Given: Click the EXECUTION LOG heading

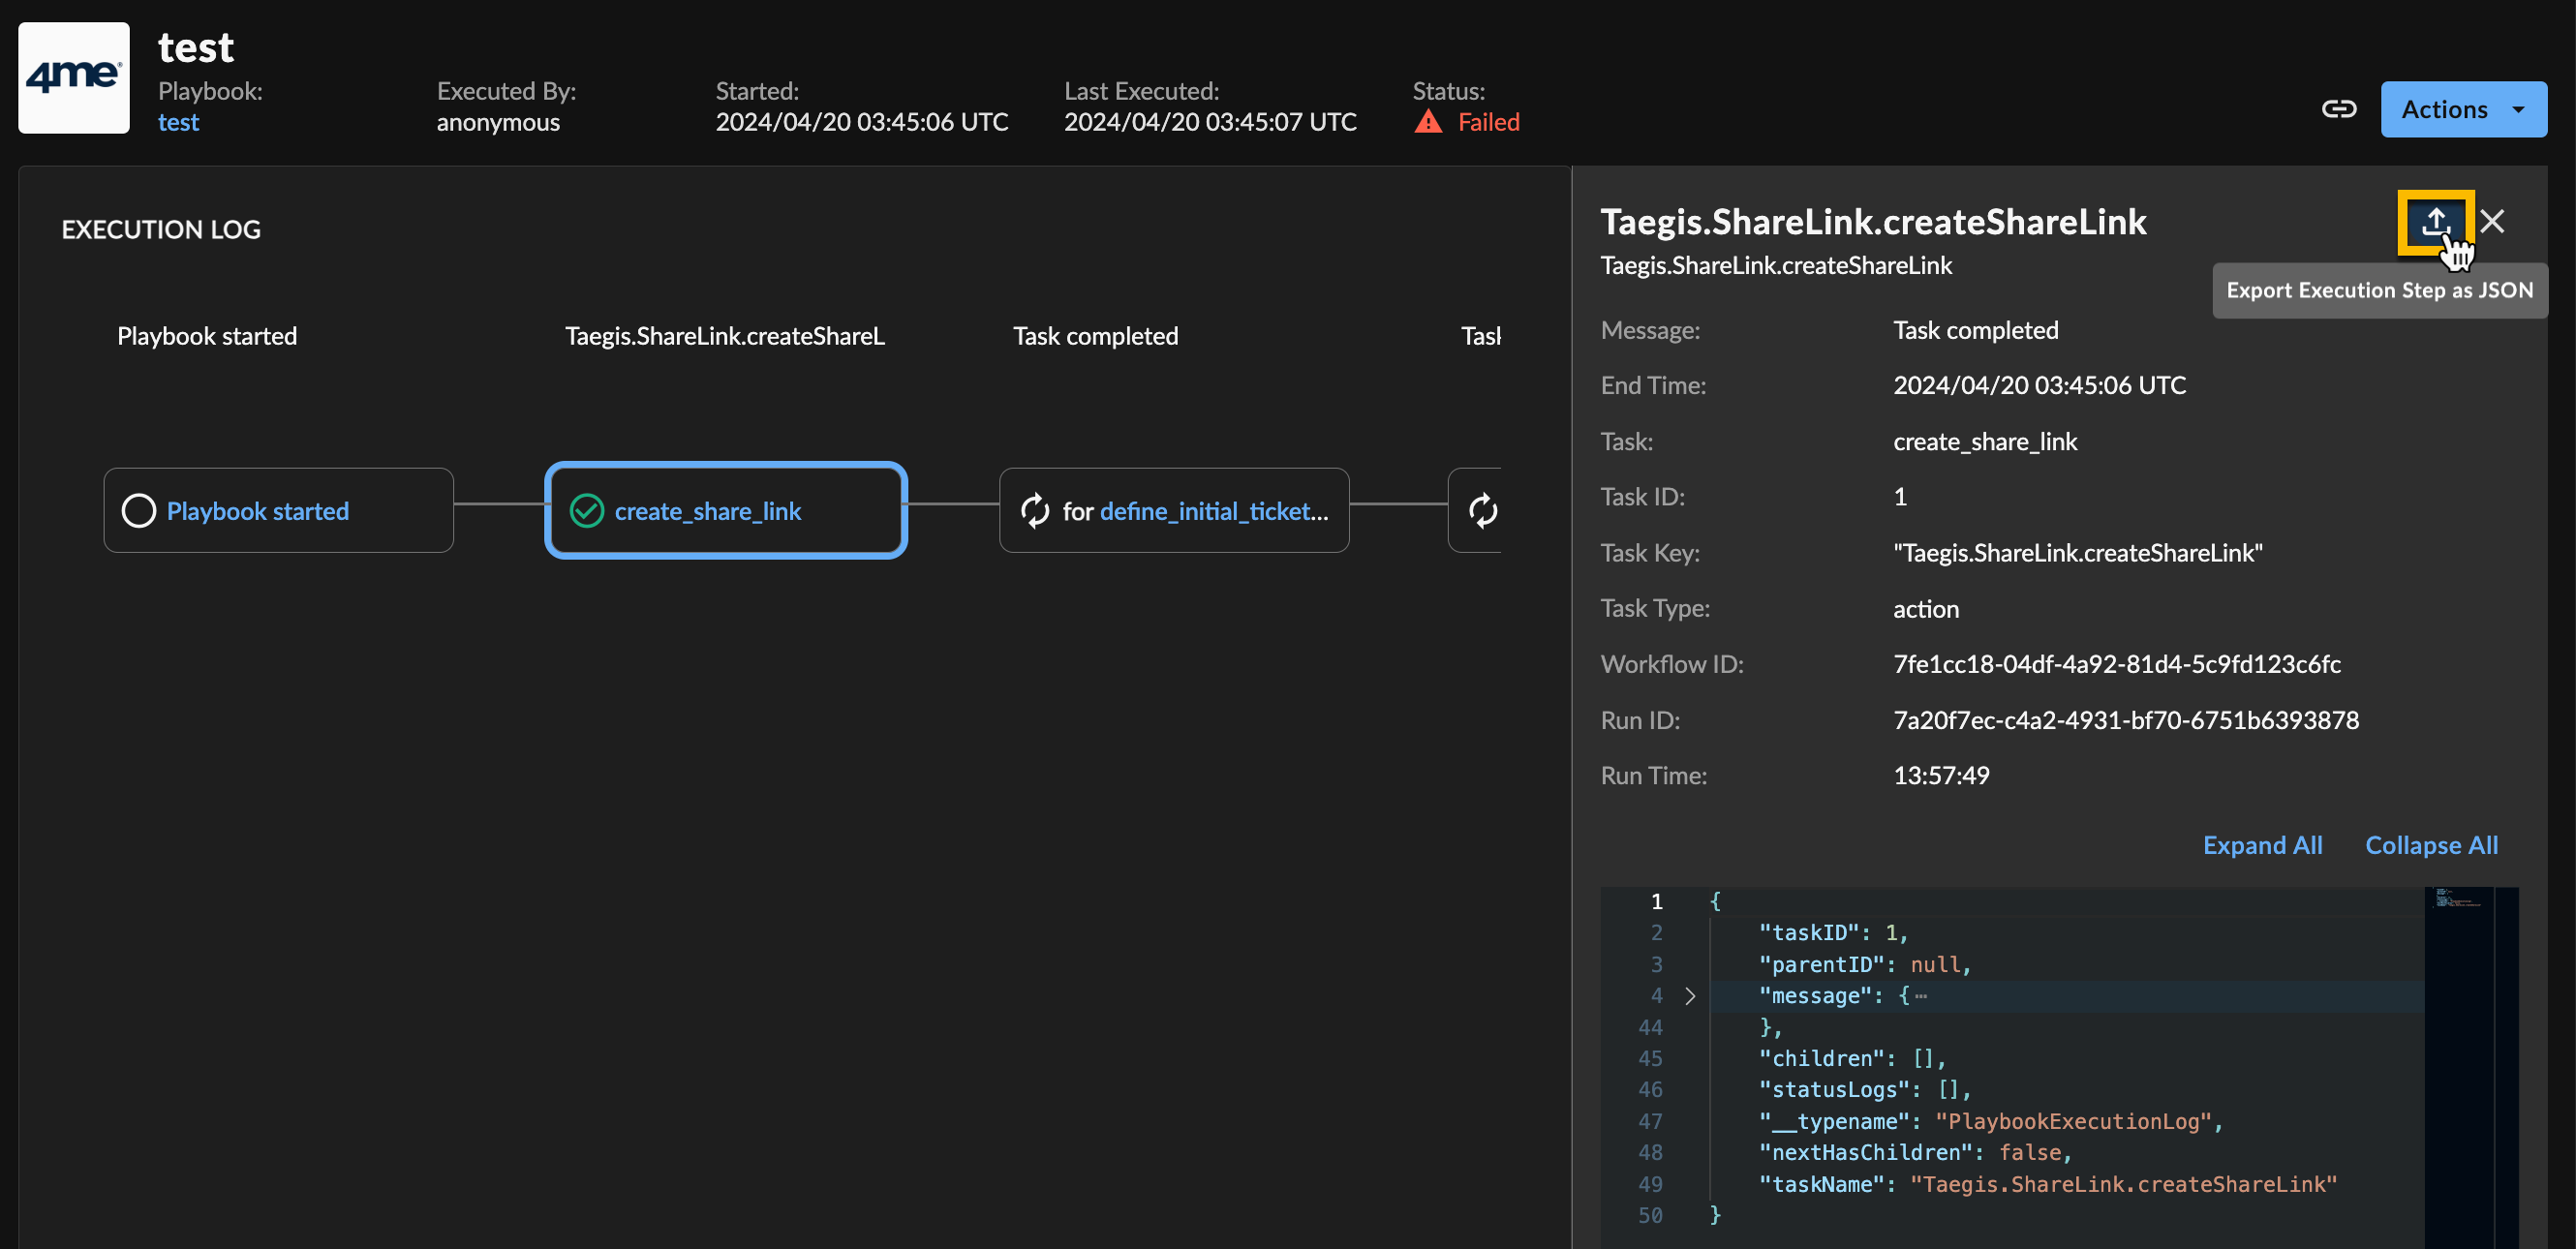Looking at the screenshot, I should point(161,229).
